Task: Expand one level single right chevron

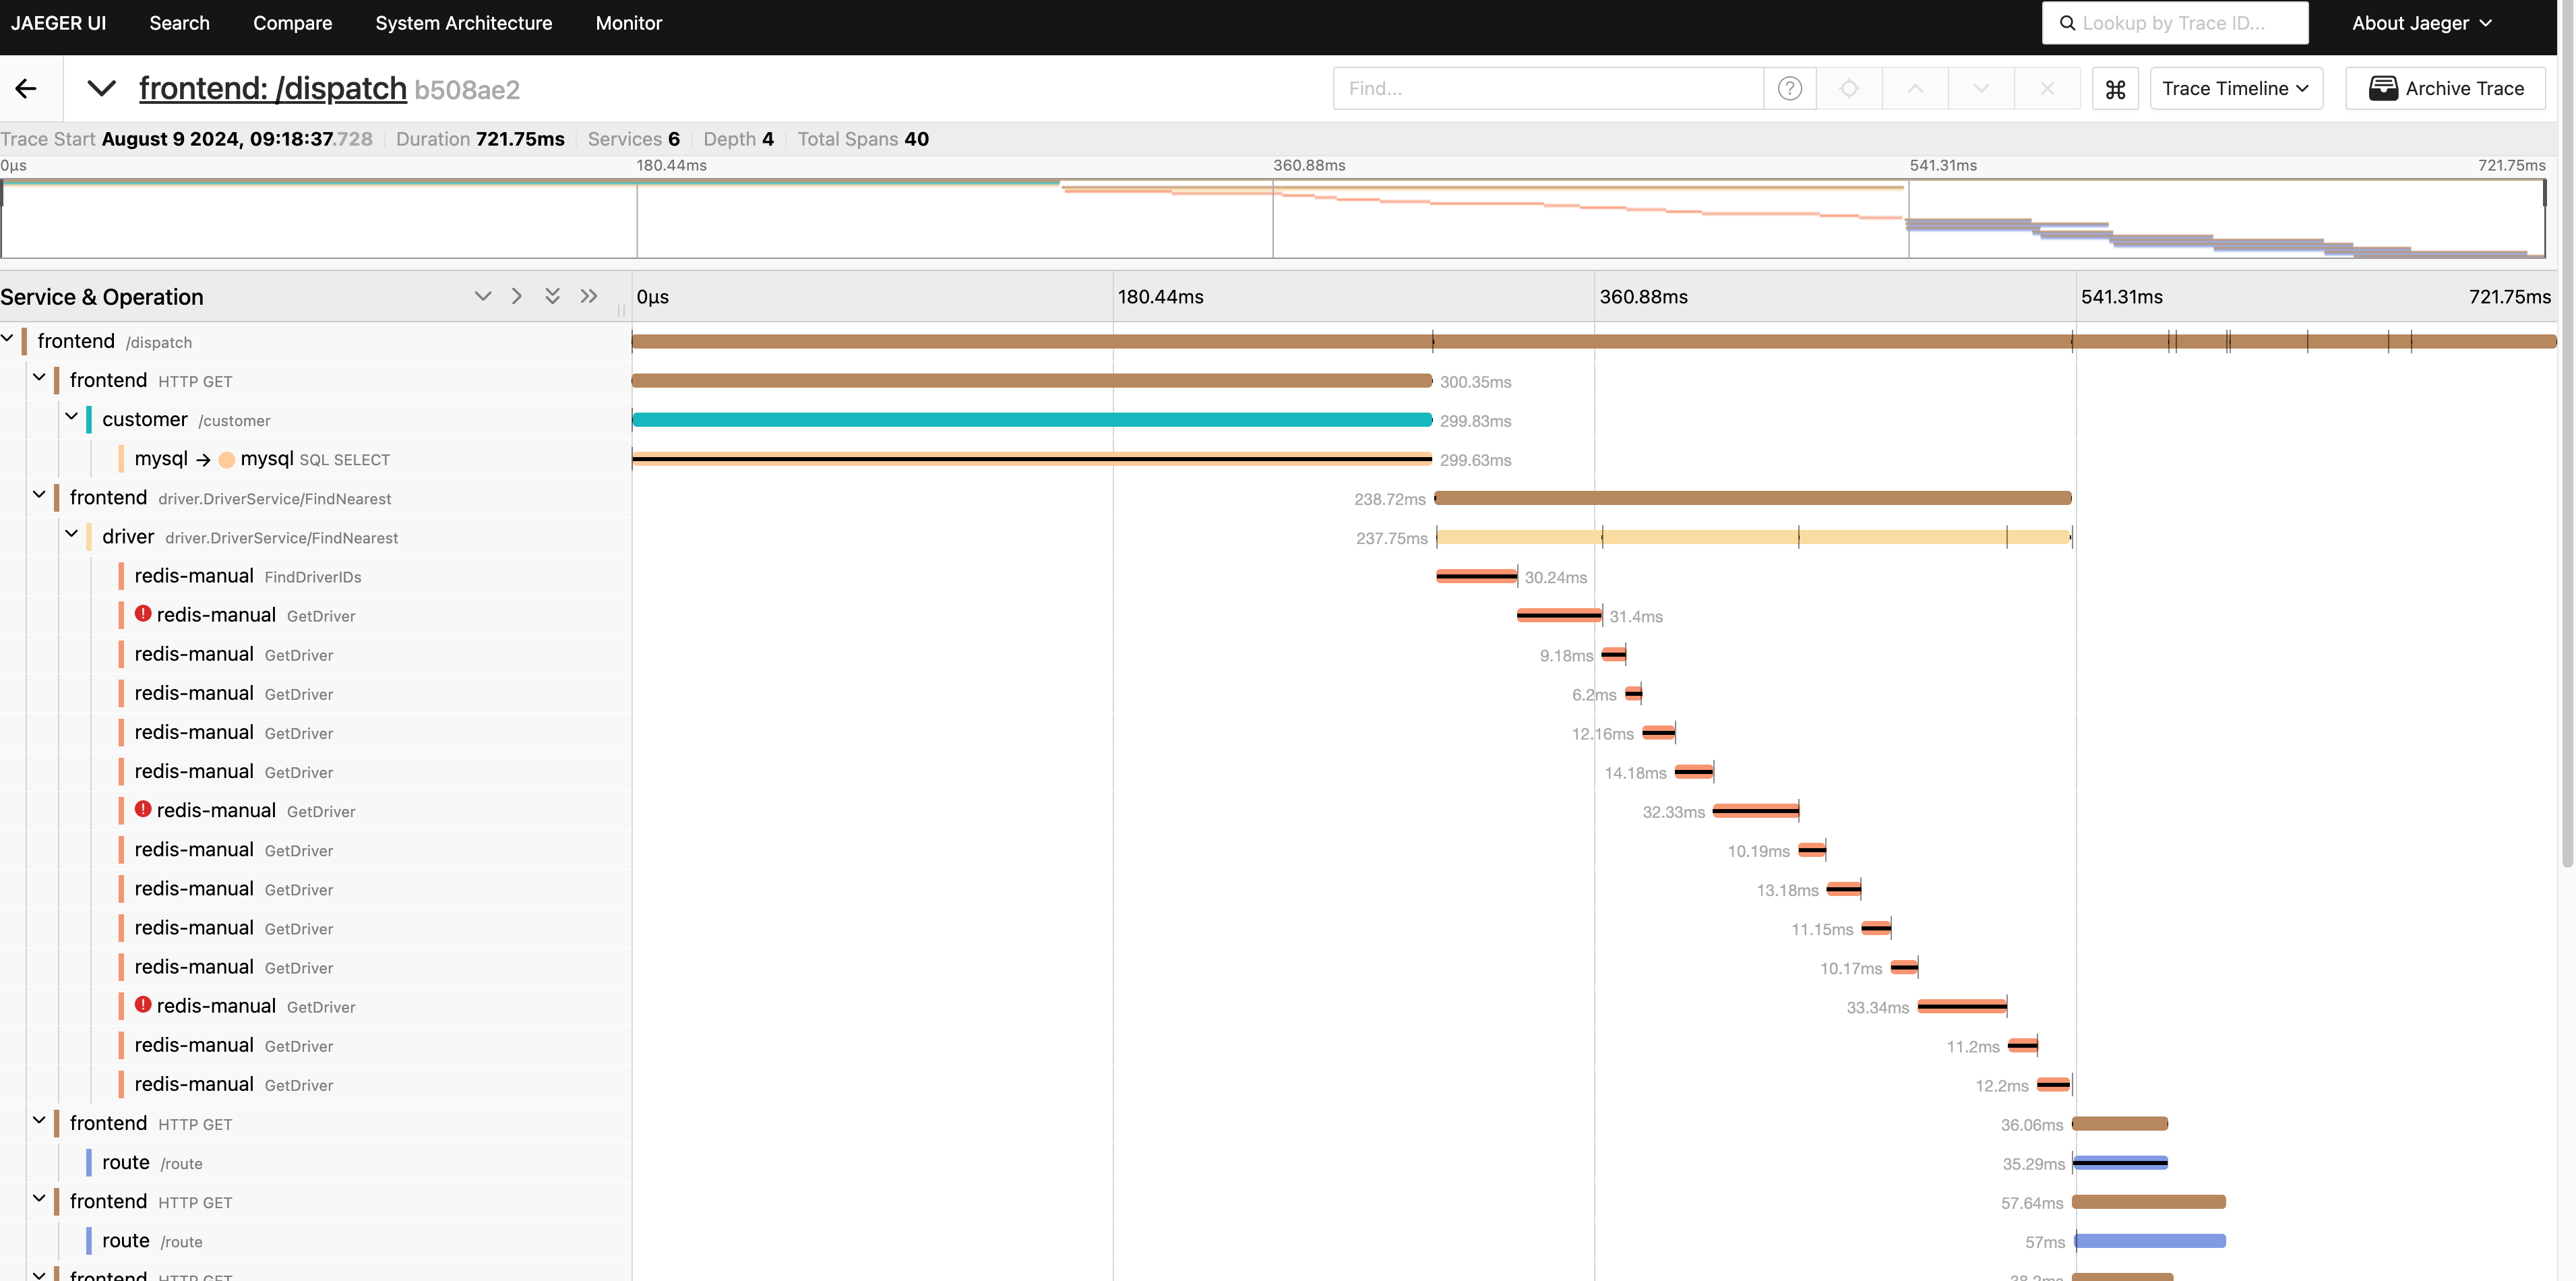Action: coord(517,296)
